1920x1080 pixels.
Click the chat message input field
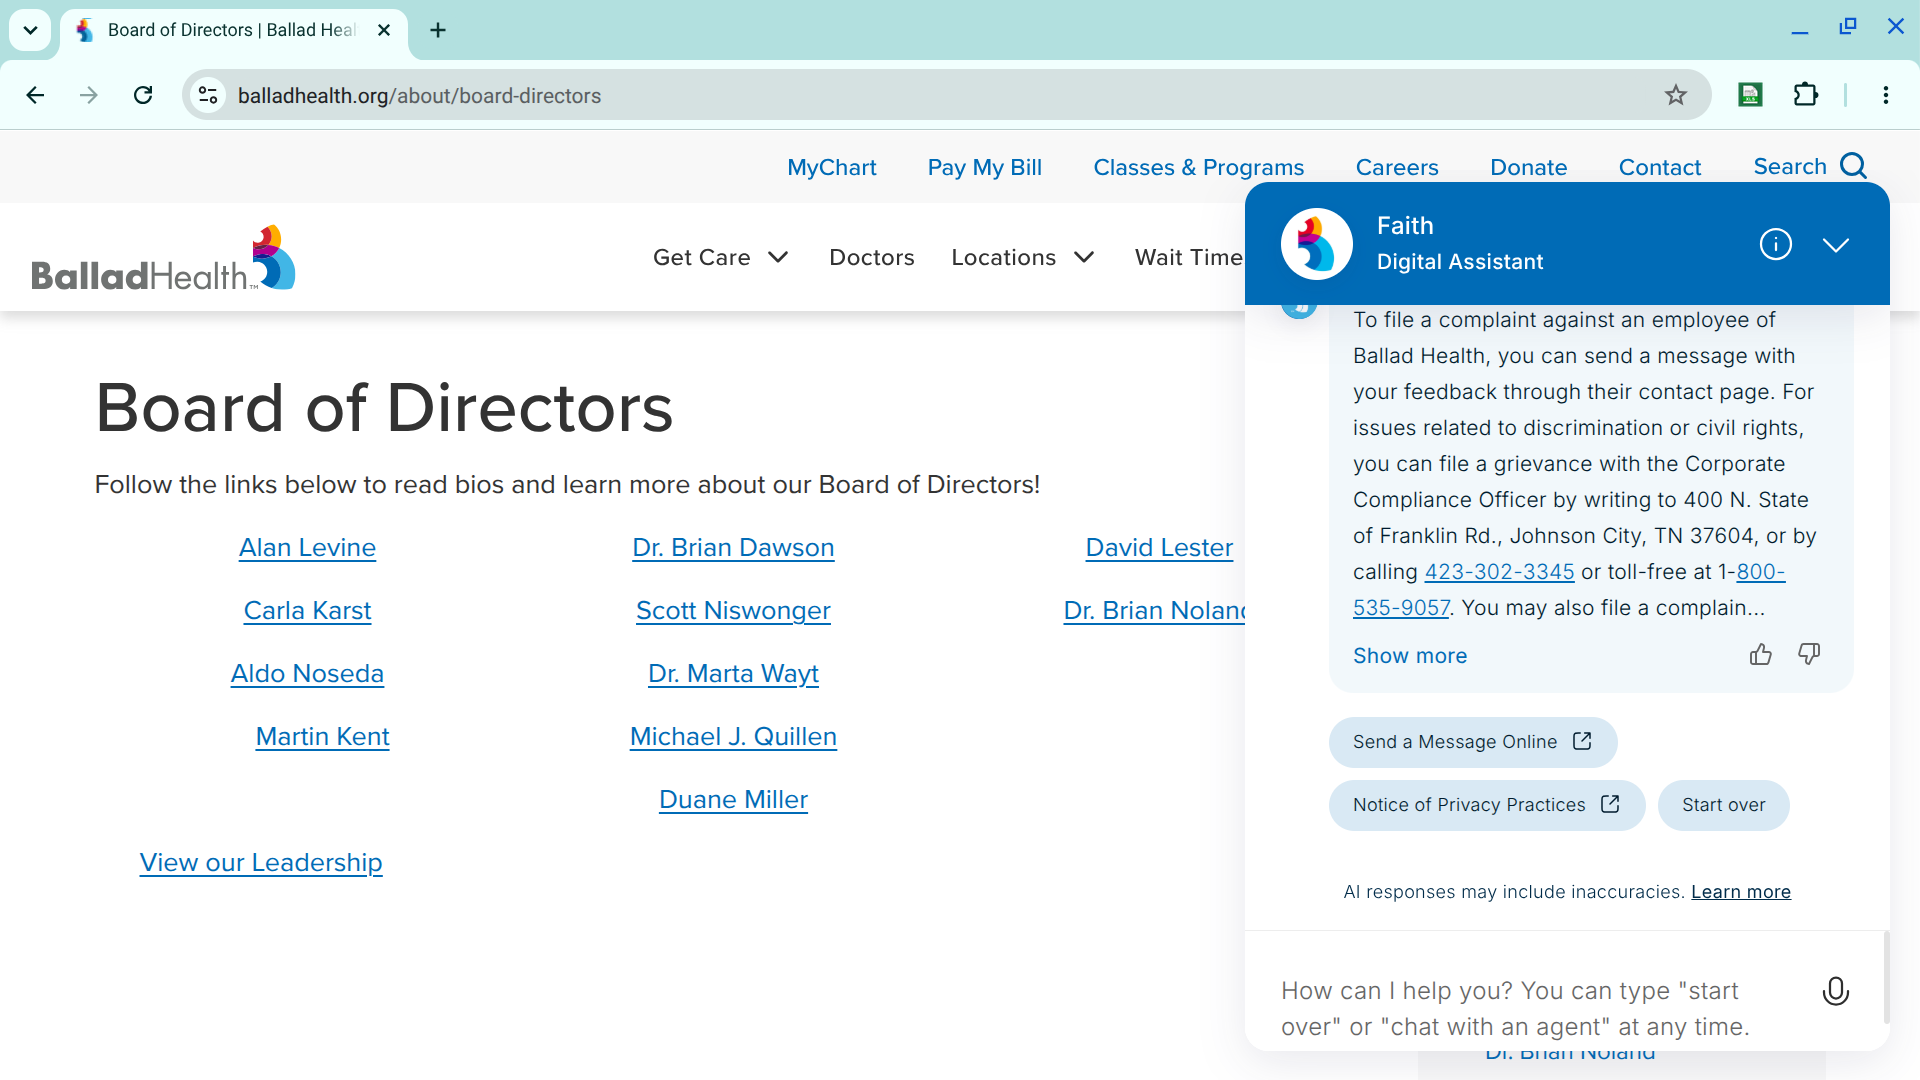[1530, 1008]
